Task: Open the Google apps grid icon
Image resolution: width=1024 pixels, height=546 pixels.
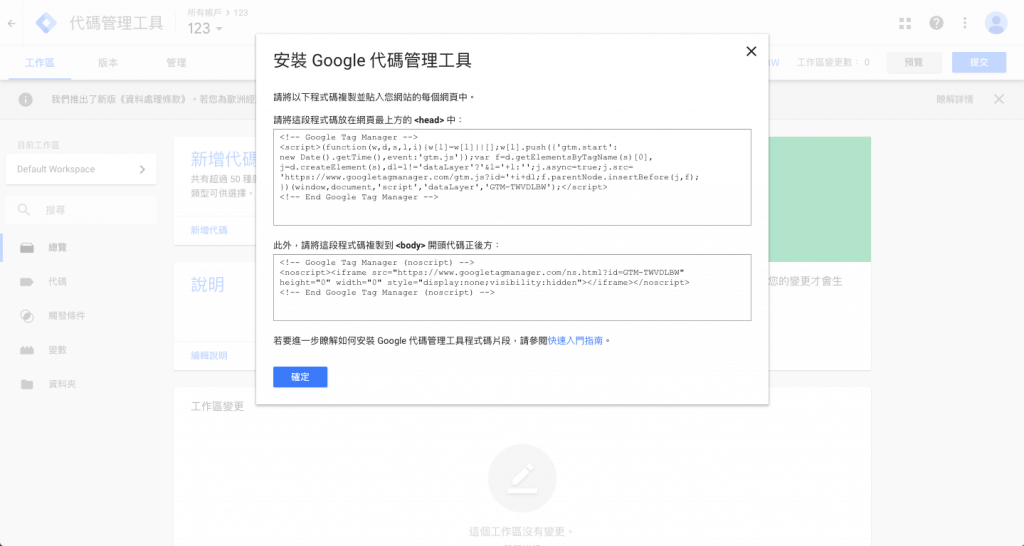Action: coord(905,24)
